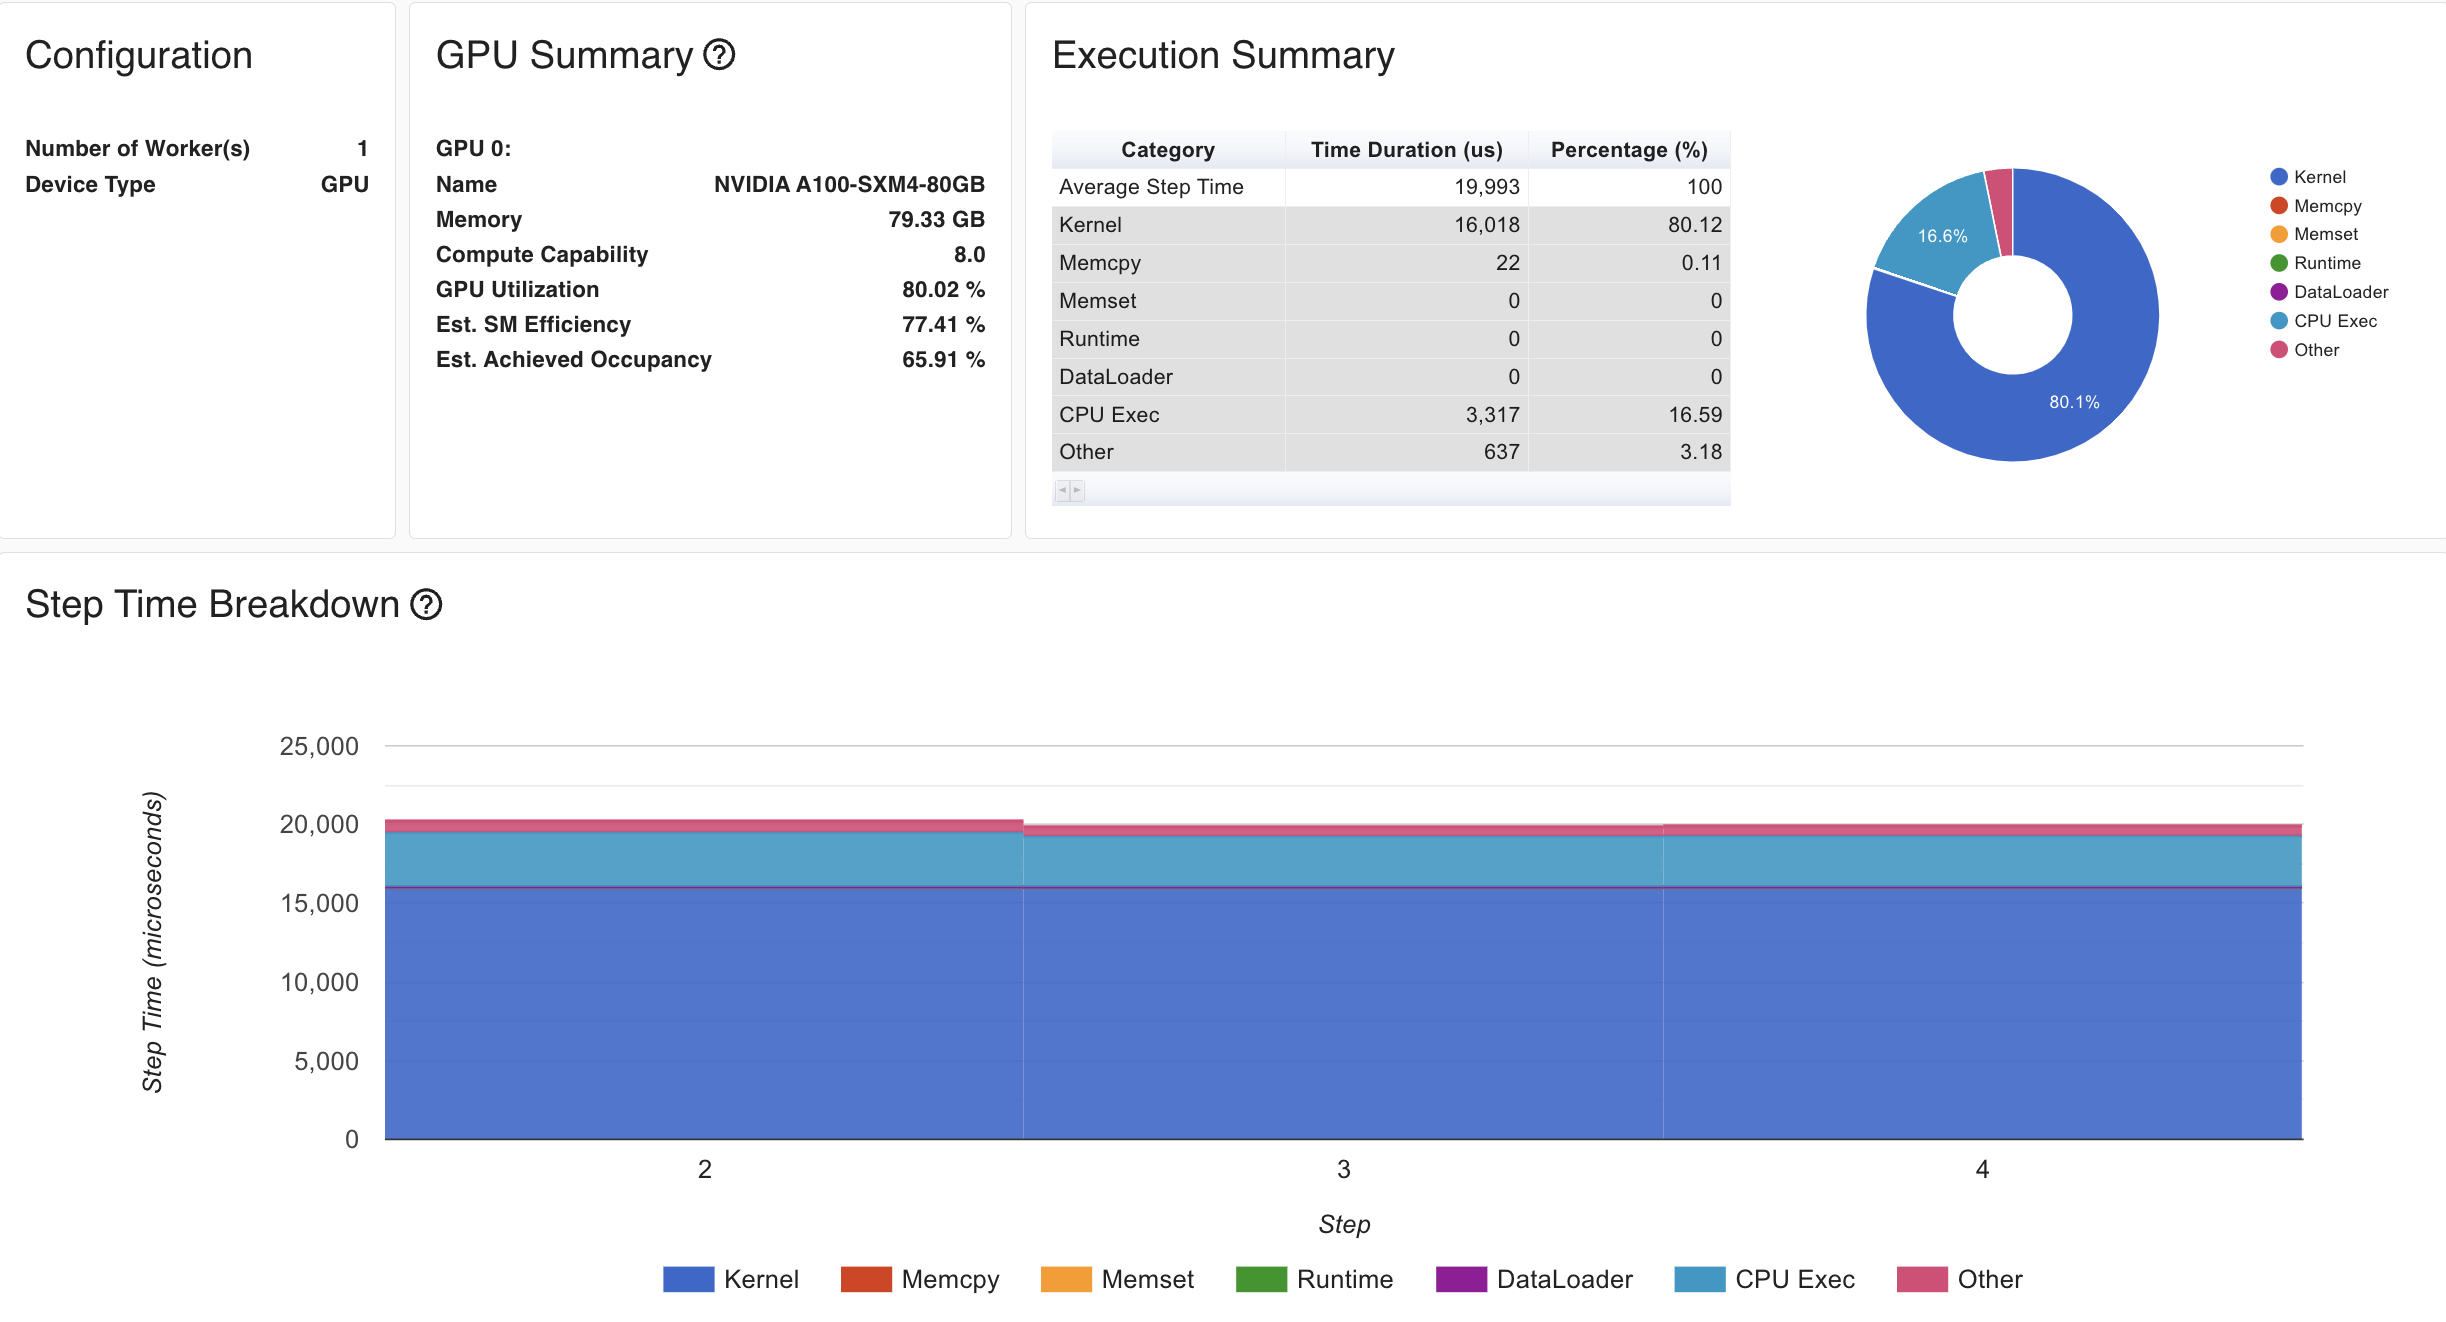Image resolution: width=2446 pixels, height=1322 pixels.
Task: Click the table scroll-left arrow
Action: point(1062,490)
